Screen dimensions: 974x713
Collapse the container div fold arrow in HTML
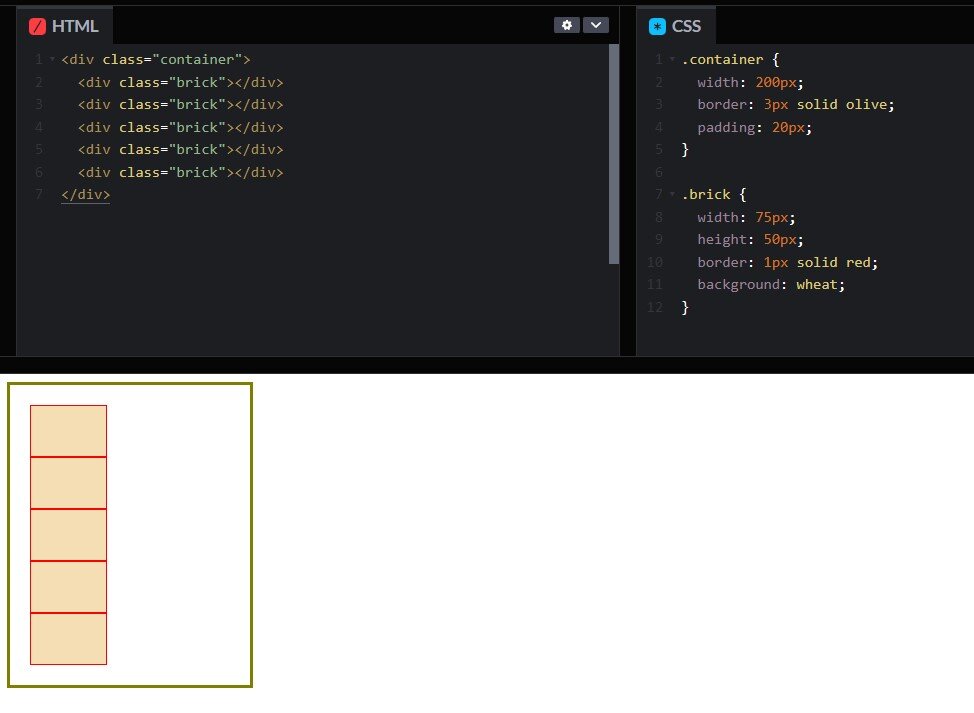pyautogui.click(x=52, y=60)
